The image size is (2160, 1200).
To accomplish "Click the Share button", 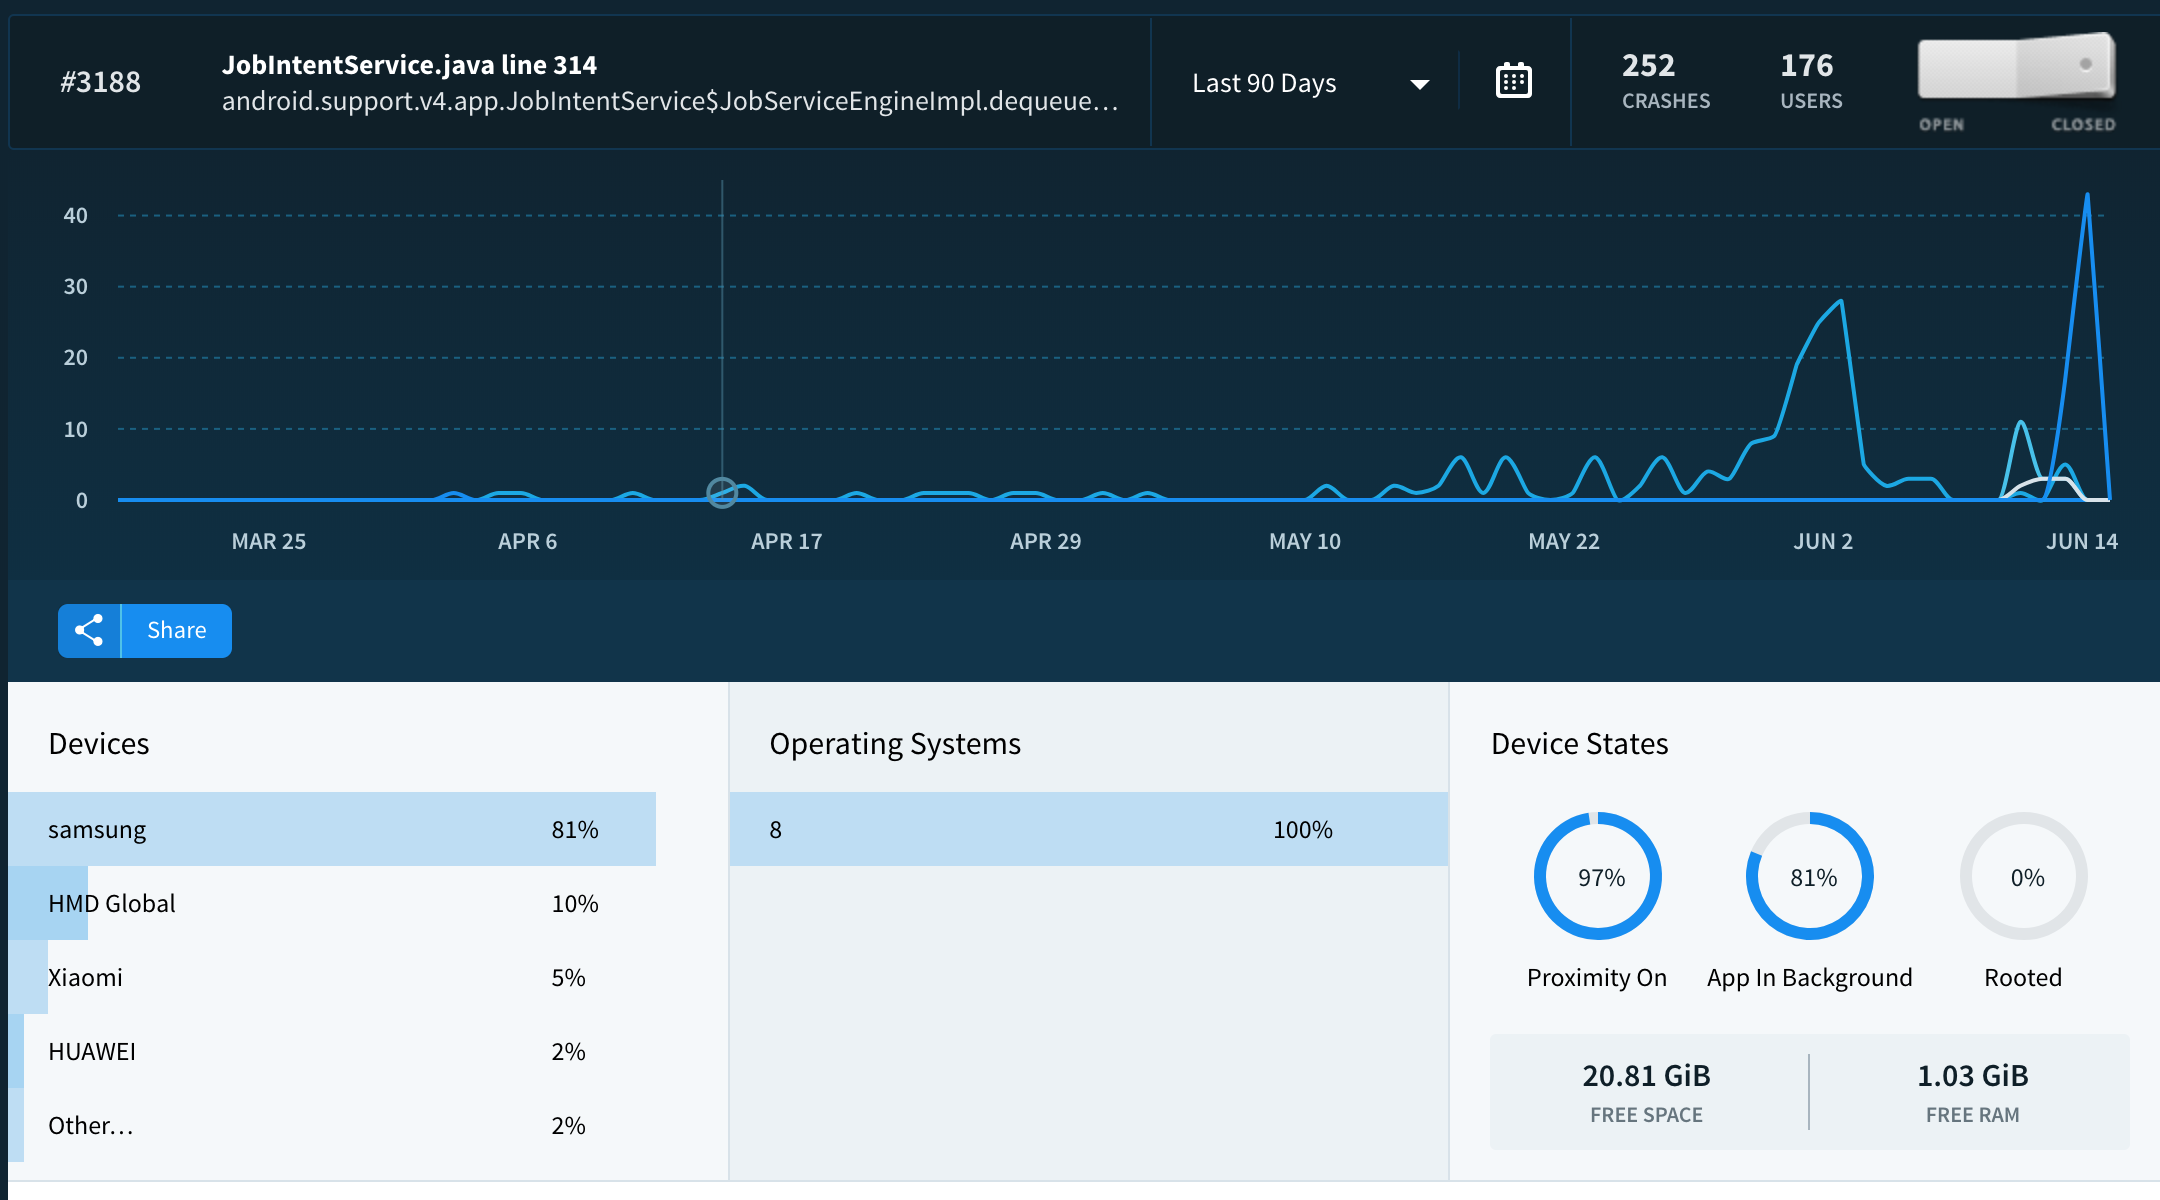I will 176,630.
